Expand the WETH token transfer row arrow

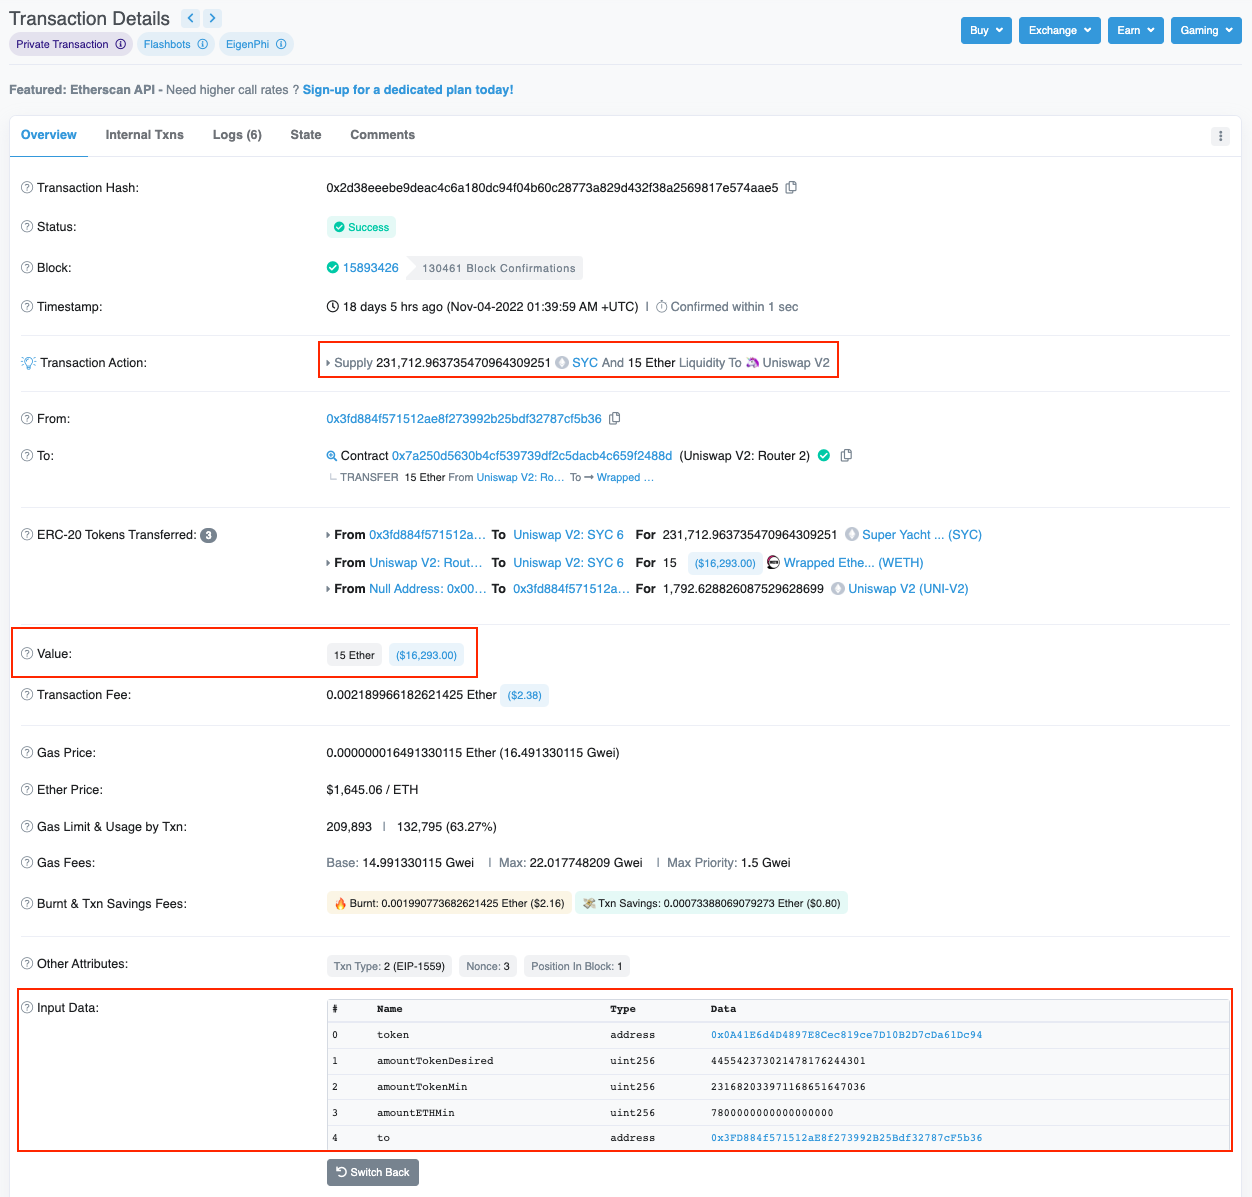(329, 563)
